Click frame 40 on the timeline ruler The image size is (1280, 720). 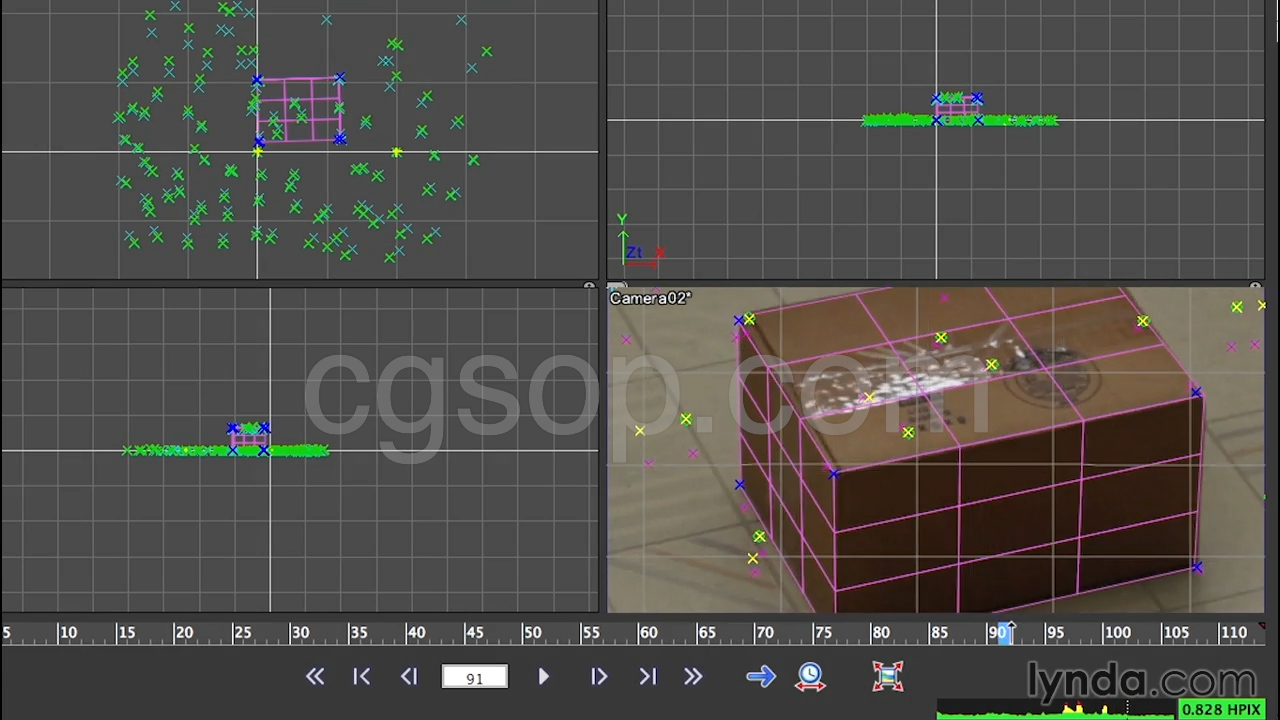pos(416,632)
